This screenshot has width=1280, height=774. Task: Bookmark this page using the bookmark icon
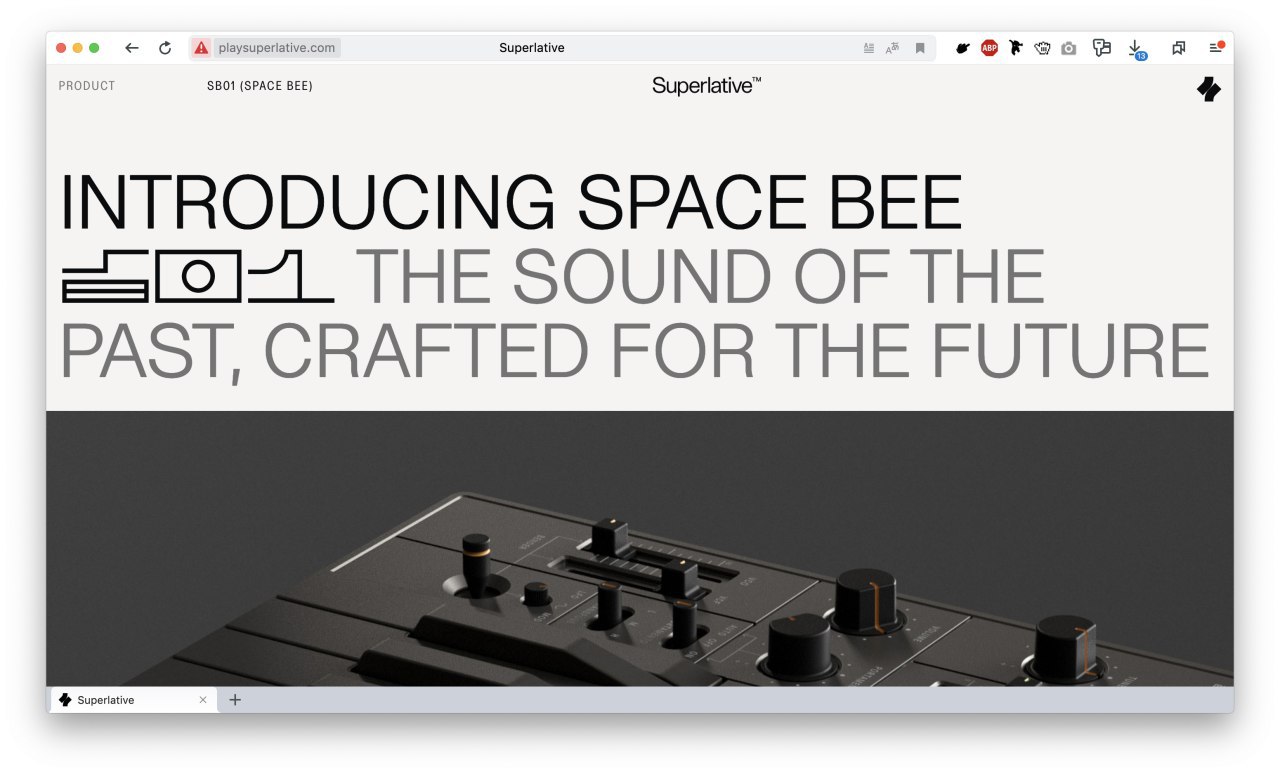920,48
